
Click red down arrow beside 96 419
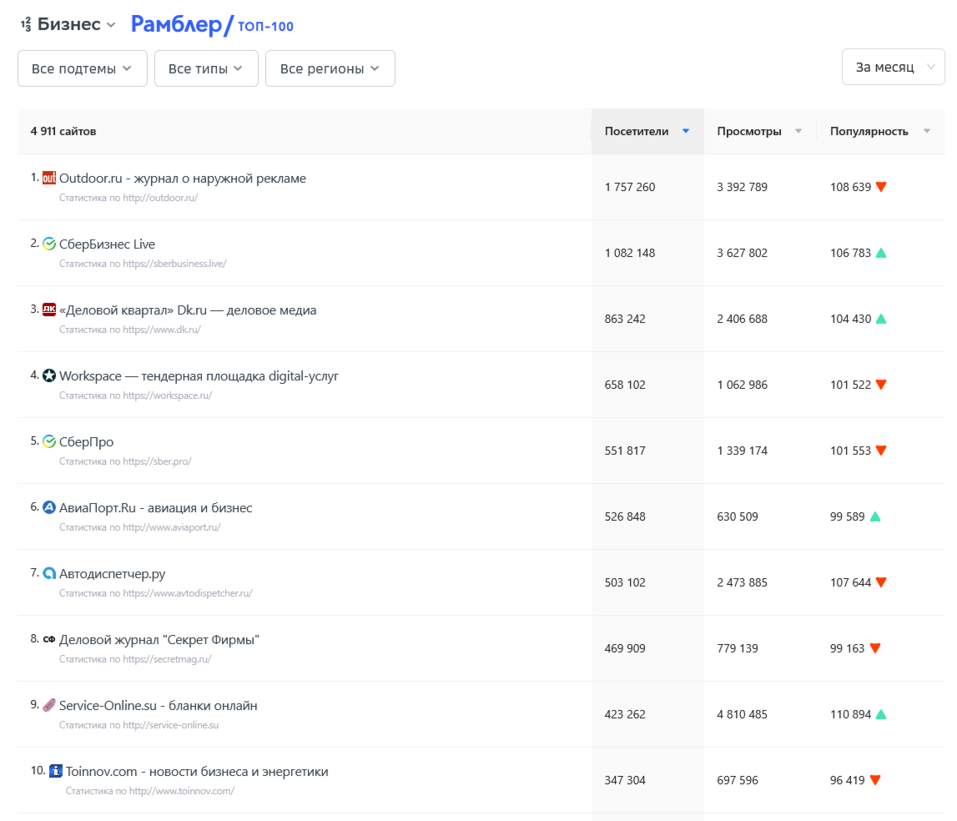[x=875, y=780]
